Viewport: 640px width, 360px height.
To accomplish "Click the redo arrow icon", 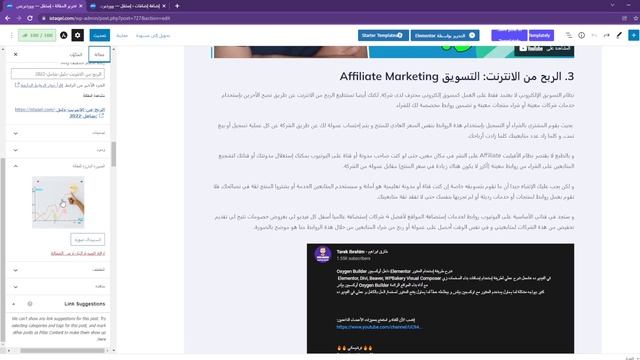I will (607, 36).
